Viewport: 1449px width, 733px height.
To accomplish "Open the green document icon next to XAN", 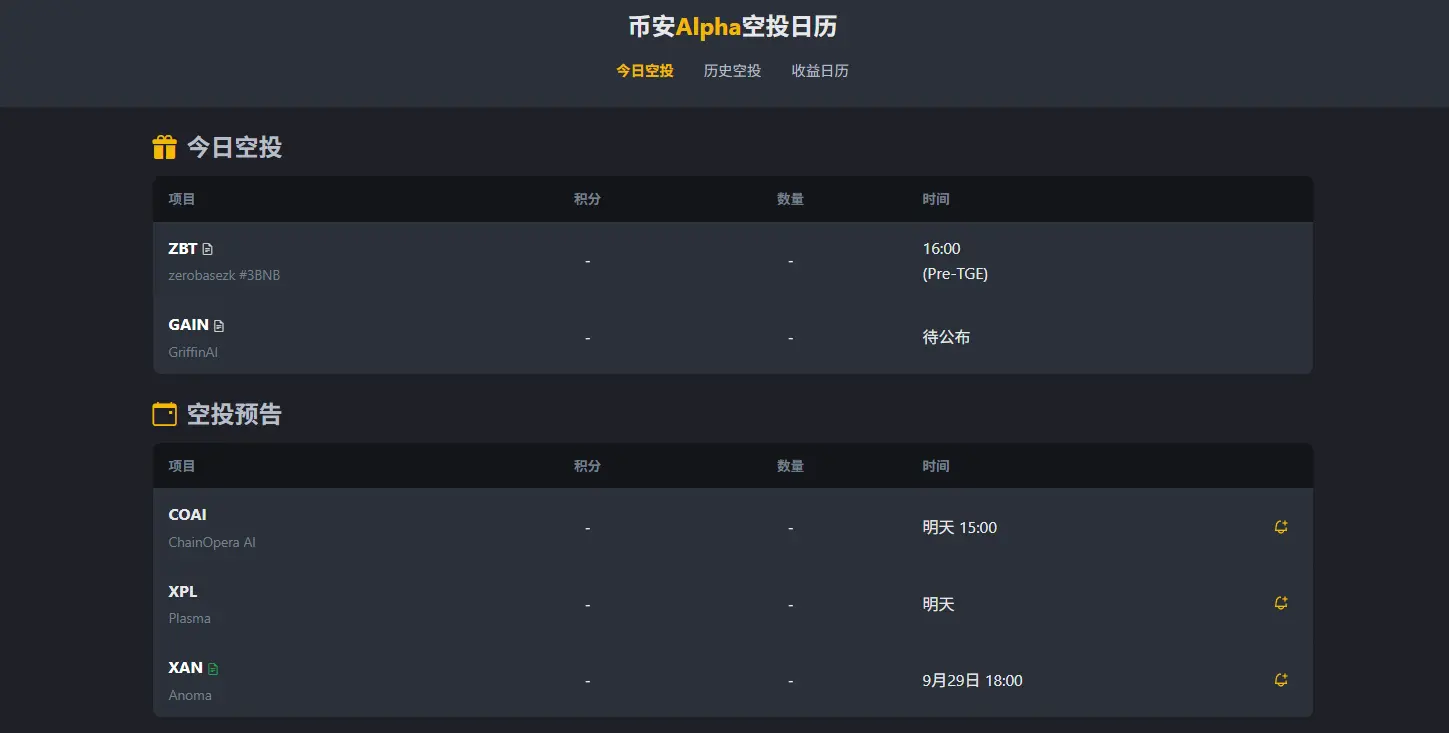I will tap(215, 667).
